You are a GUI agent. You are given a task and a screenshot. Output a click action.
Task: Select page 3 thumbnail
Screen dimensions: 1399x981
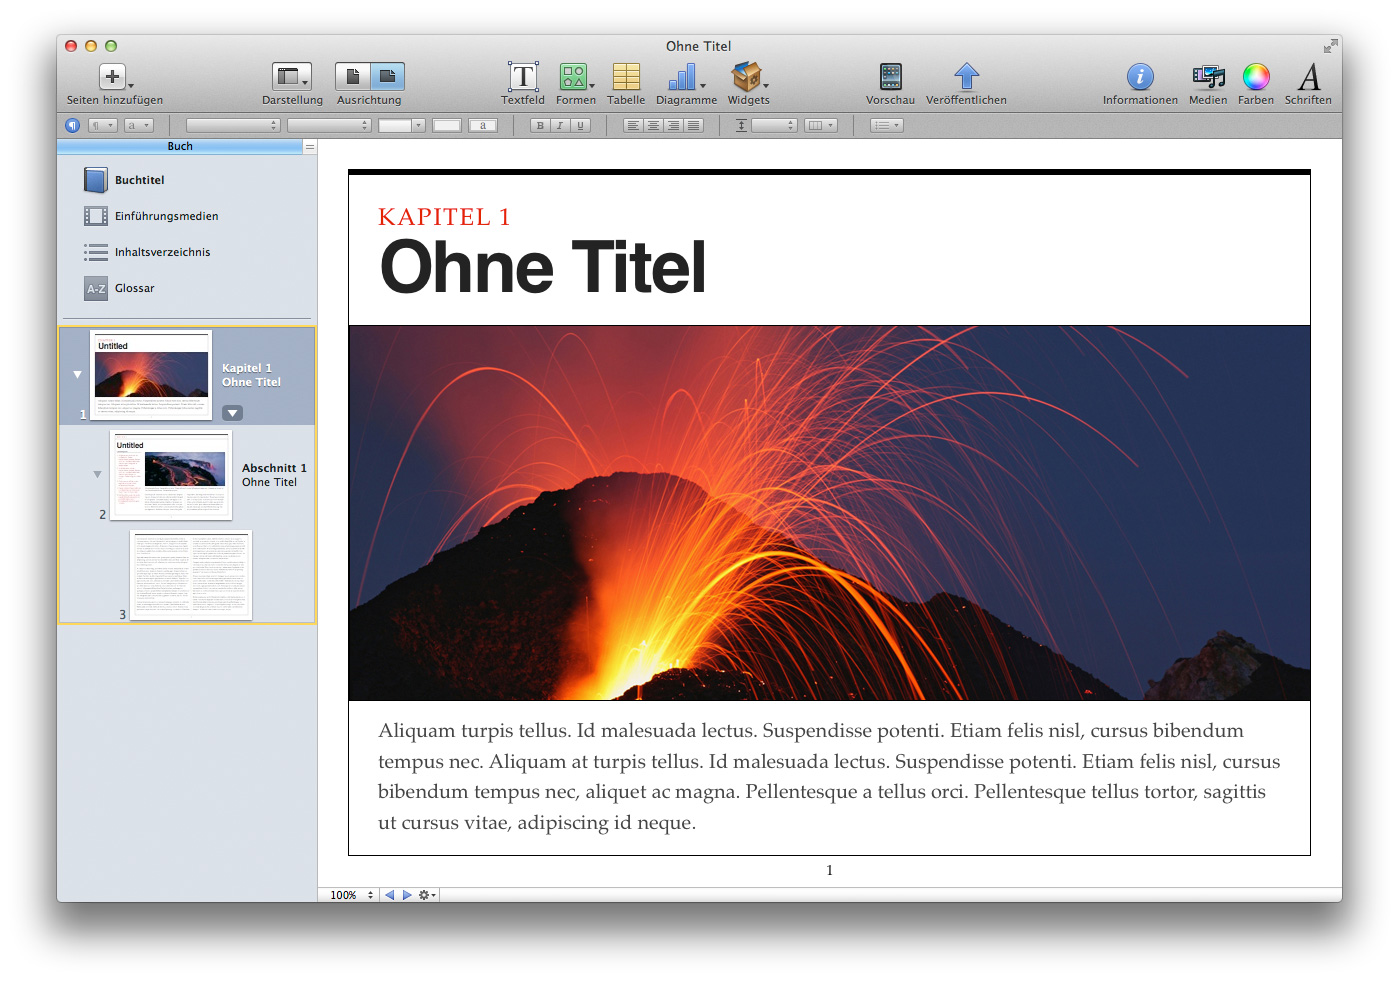click(x=191, y=575)
